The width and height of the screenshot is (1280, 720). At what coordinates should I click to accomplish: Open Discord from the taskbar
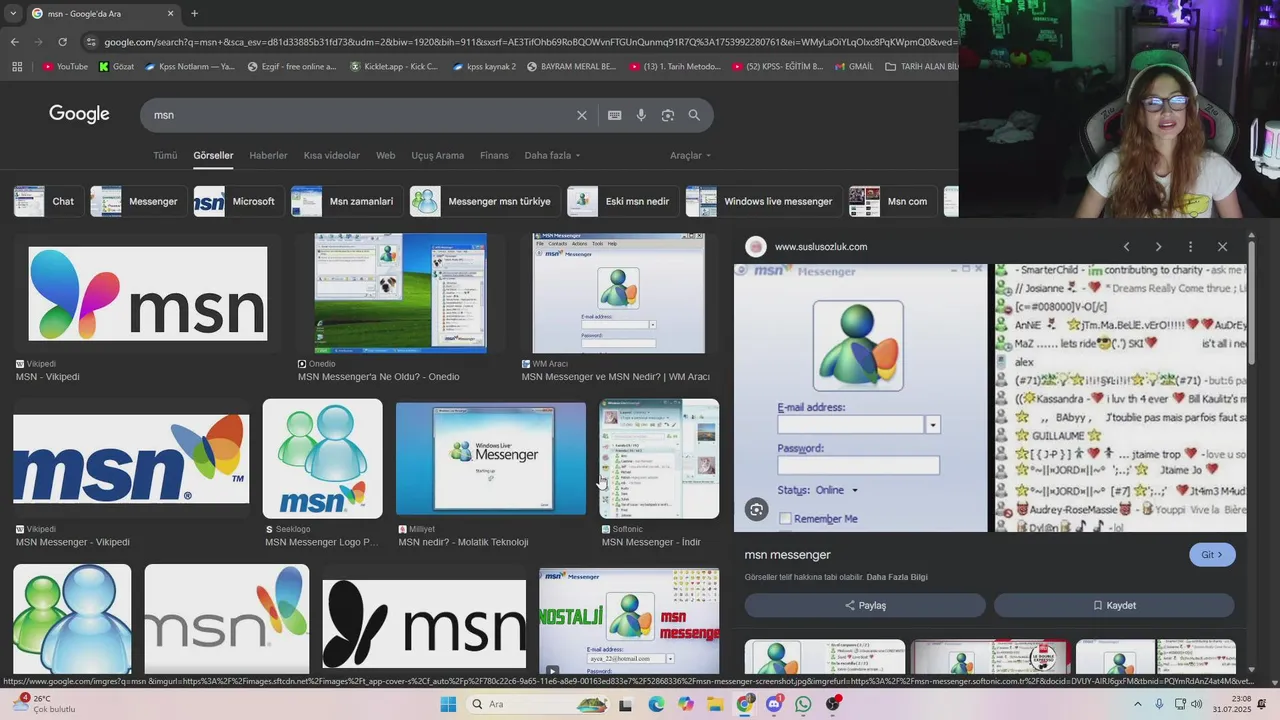click(774, 704)
